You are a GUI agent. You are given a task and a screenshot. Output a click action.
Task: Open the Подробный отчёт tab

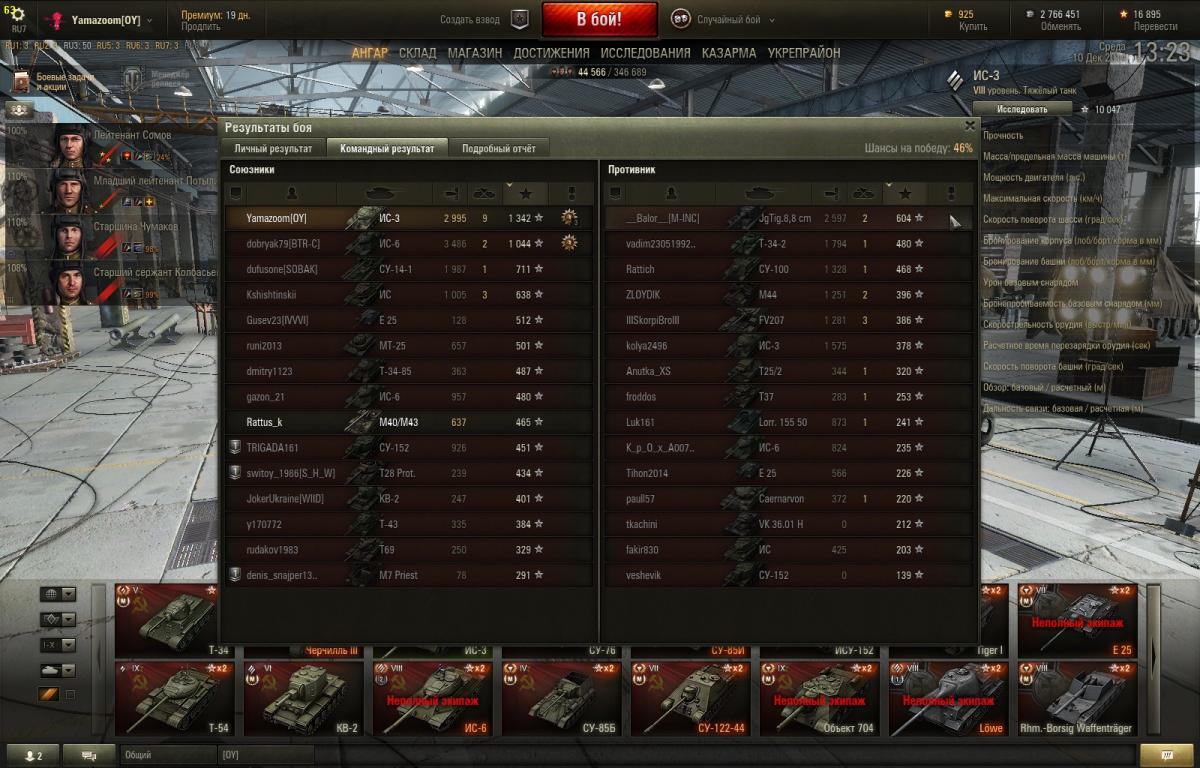tap(498, 148)
